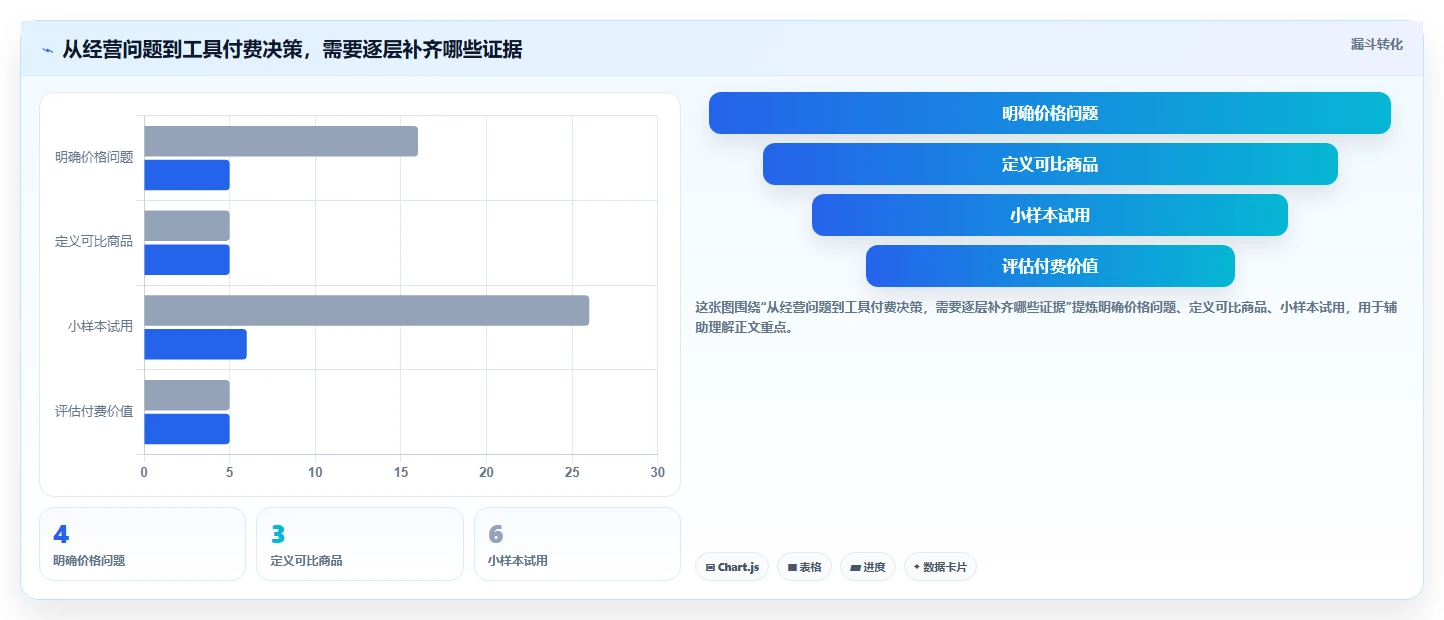
Task: Click the y-axis label 明确价格问题
Action: pyautogui.click(x=94, y=157)
